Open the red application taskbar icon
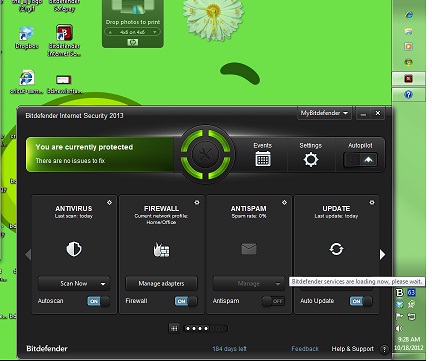This screenshot has width=432, height=361. point(408,79)
